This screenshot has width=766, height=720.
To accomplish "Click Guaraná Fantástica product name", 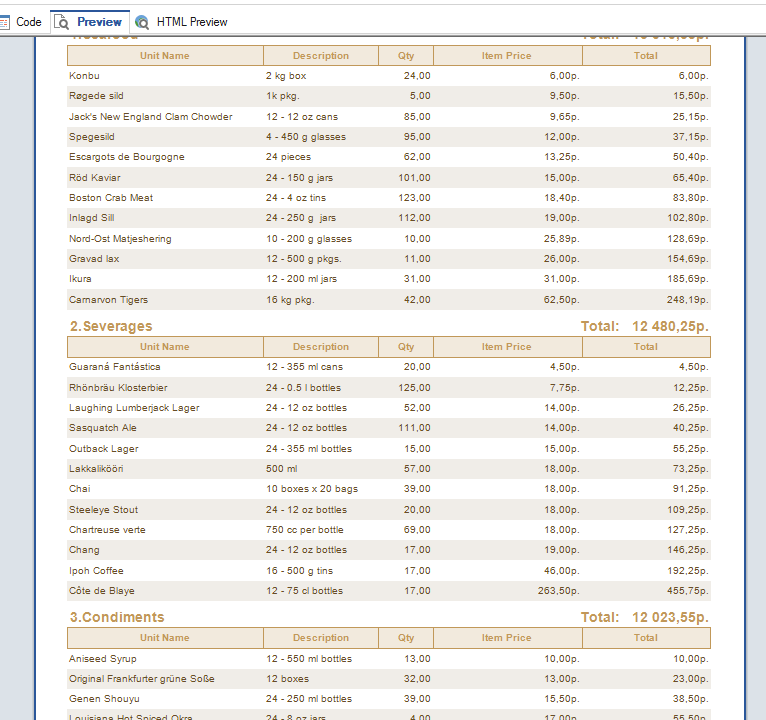I will coord(115,367).
